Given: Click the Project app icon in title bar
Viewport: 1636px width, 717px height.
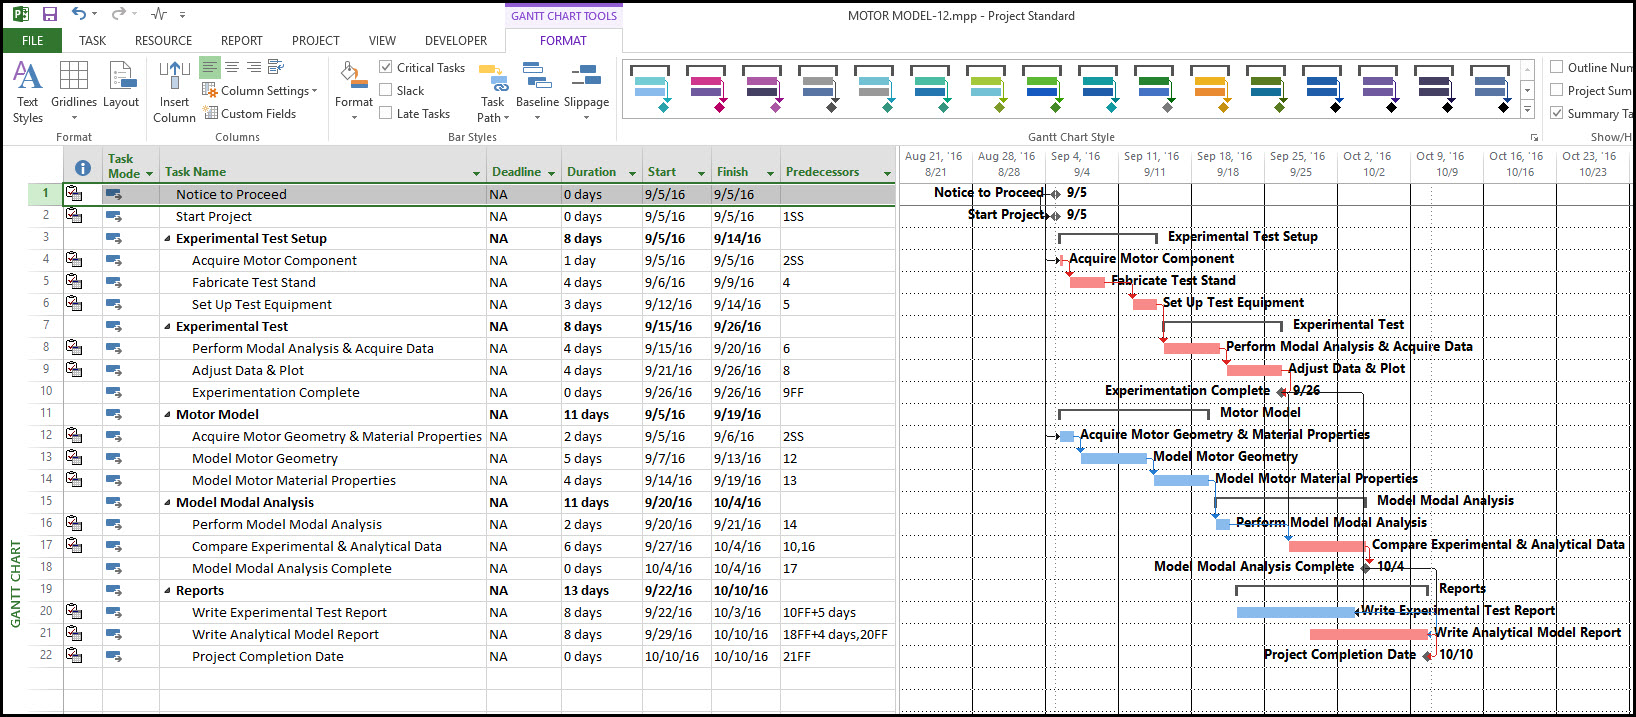Looking at the screenshot, I should pos(20,14).
